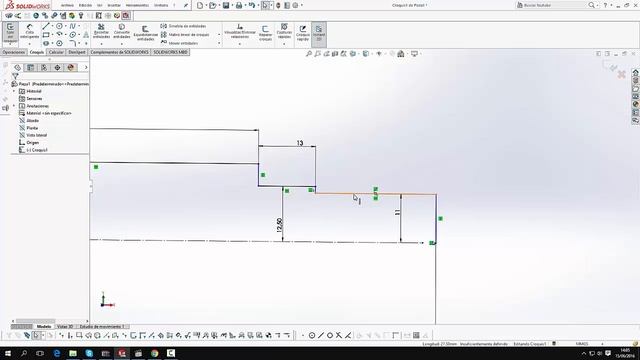Switch to Estudio de movimiento 1 tab
Image resolution: width=640 pixels, height=360 pixels.
pos(102,327)
